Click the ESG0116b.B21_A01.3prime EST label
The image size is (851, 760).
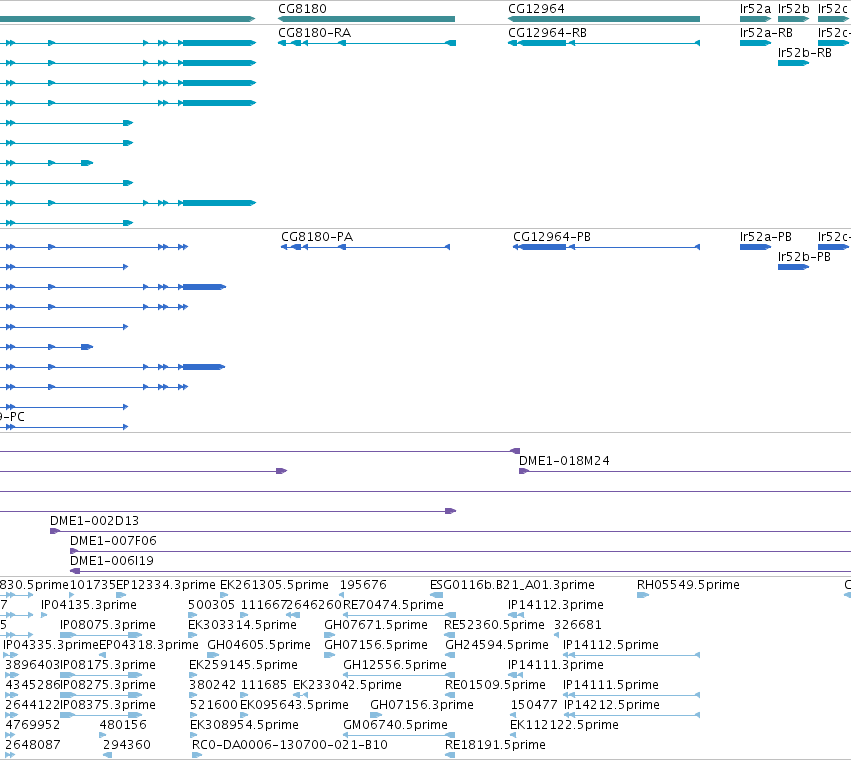point(512,585)
